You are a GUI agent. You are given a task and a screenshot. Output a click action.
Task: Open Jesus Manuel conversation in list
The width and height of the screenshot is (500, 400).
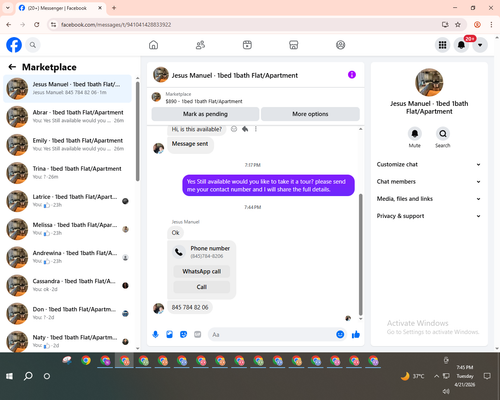click(x=67, y=89)
